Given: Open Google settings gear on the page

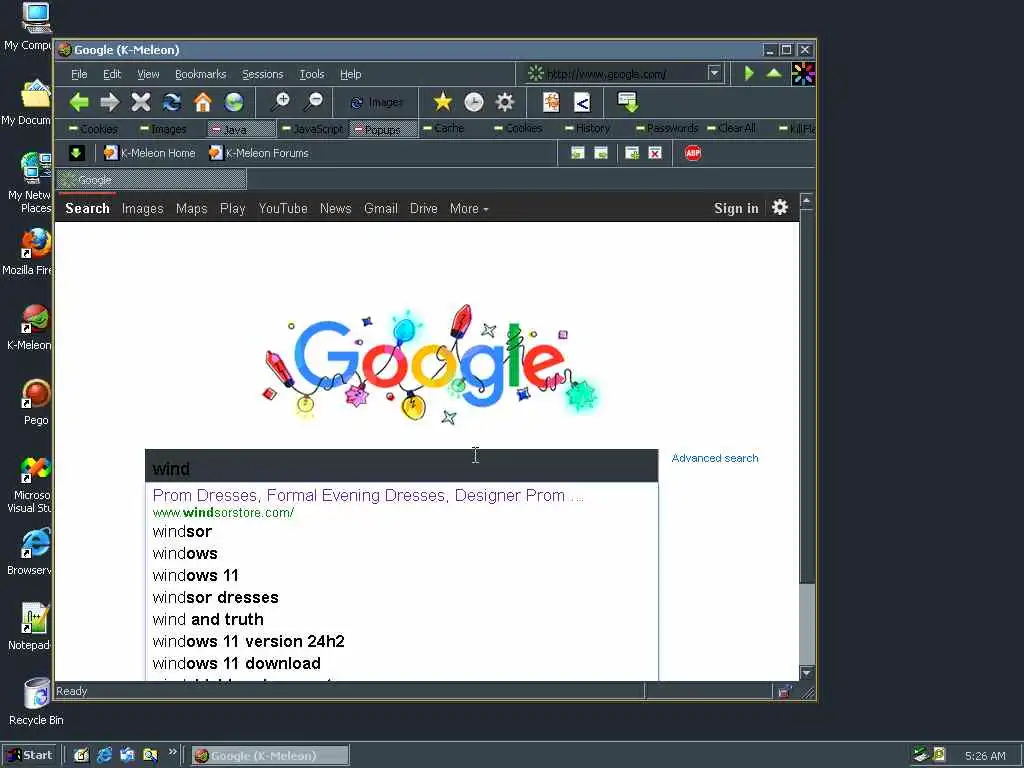Looking at the screenshot, I should pyautogui.click(x=780, y=208).
